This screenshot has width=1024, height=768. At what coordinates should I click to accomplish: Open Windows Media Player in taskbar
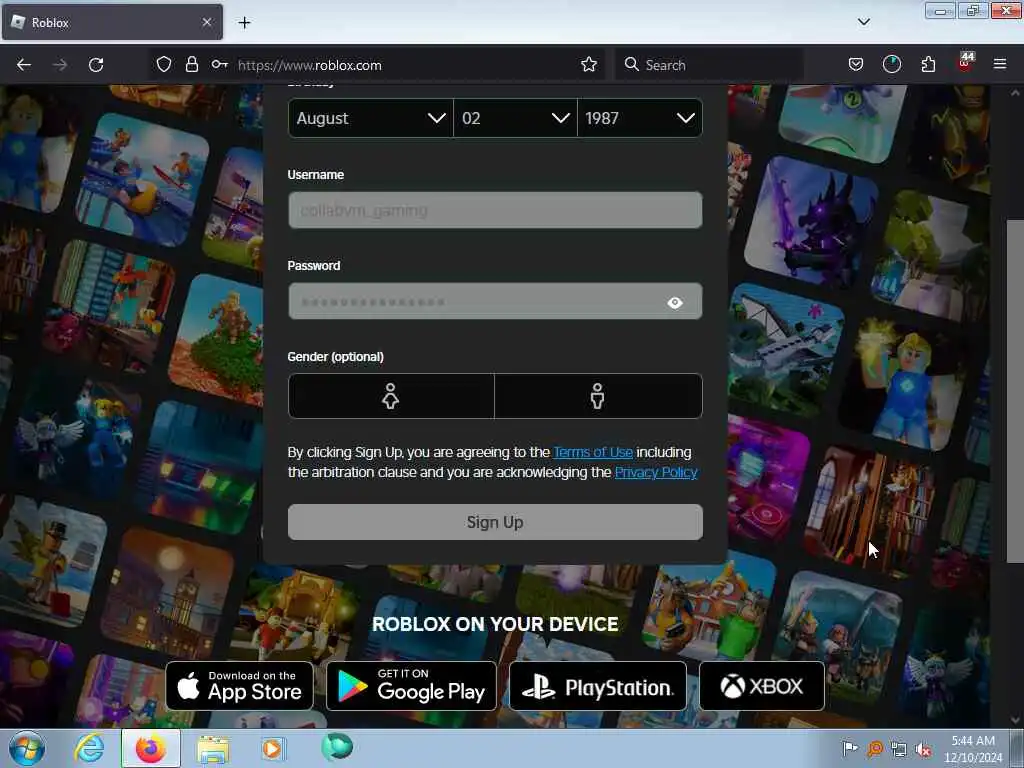[272, 748]
